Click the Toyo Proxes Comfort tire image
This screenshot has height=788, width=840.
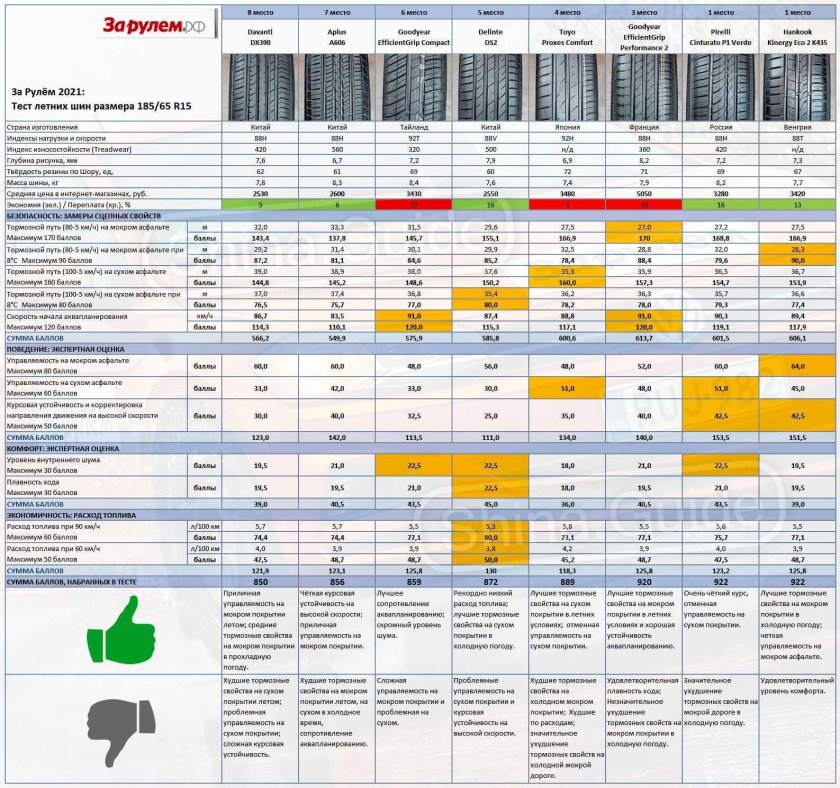(566, 89)
